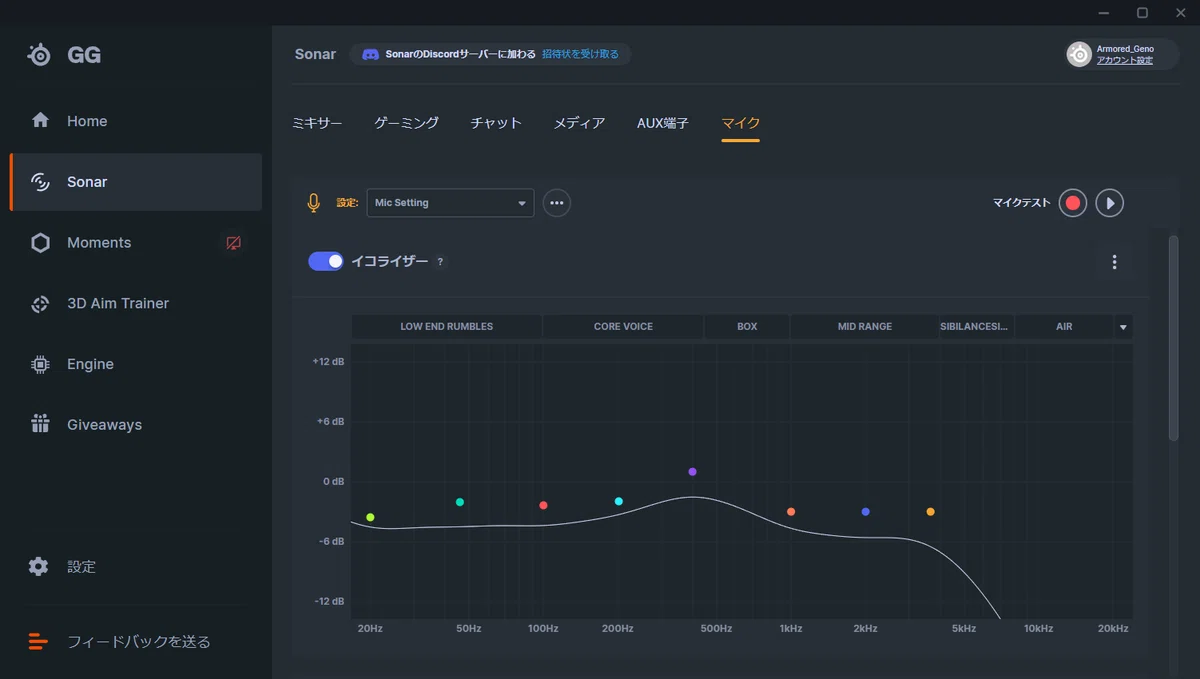Click the equalizer question mark help icon
This screenshot has width=1200, height=679.
[440, 262]
